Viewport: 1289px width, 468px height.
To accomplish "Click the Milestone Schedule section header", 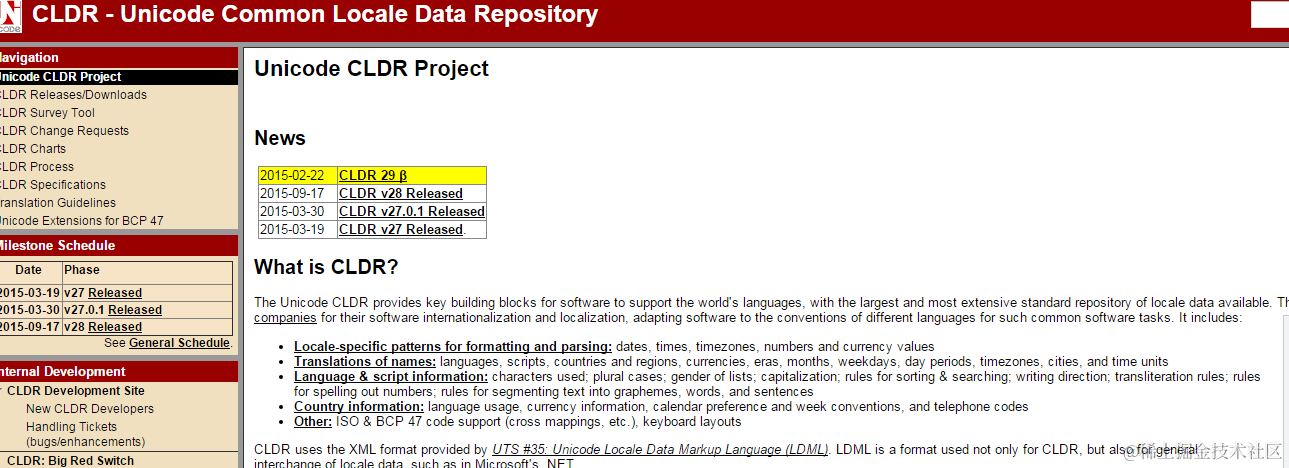I will pos(119,246).
